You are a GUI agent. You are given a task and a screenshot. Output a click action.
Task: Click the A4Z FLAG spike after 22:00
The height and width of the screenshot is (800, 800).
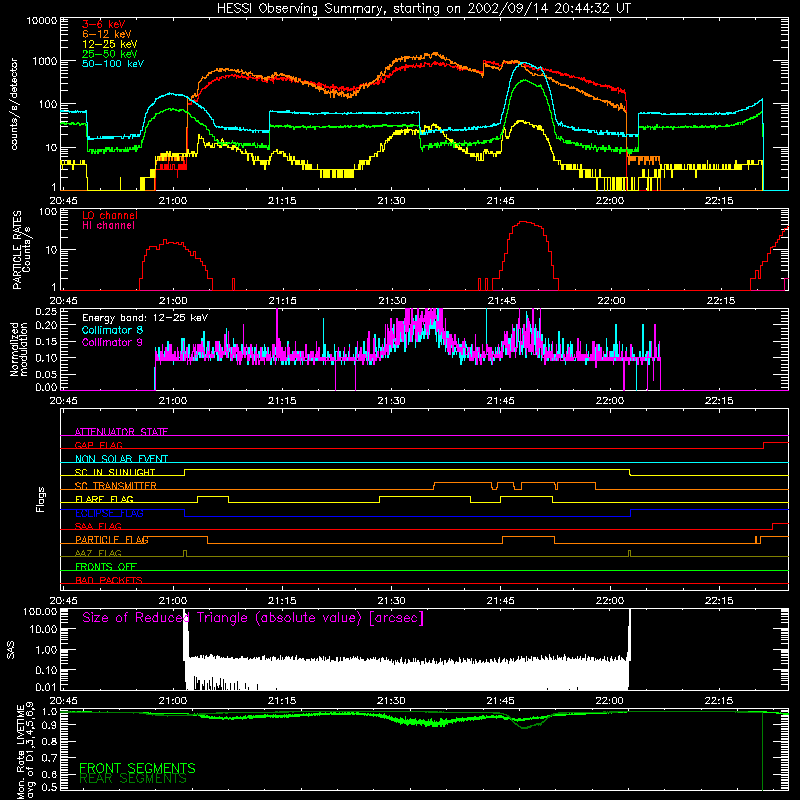[x=630, y=553]
